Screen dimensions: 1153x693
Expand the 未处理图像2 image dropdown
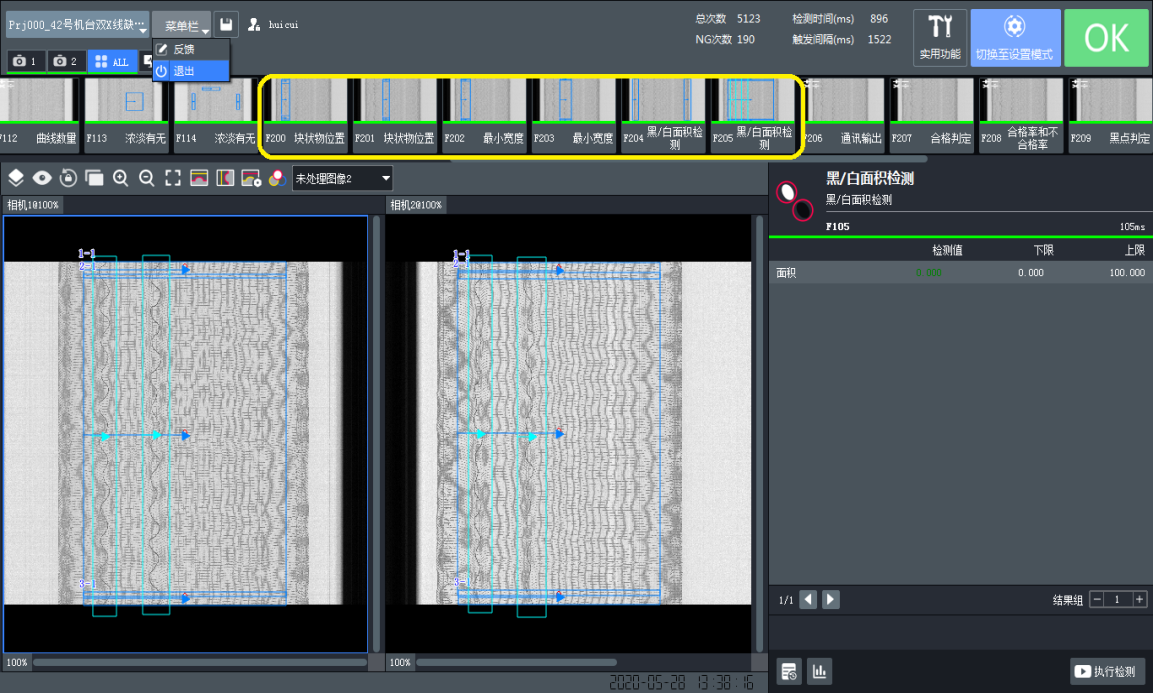[341, 178]
